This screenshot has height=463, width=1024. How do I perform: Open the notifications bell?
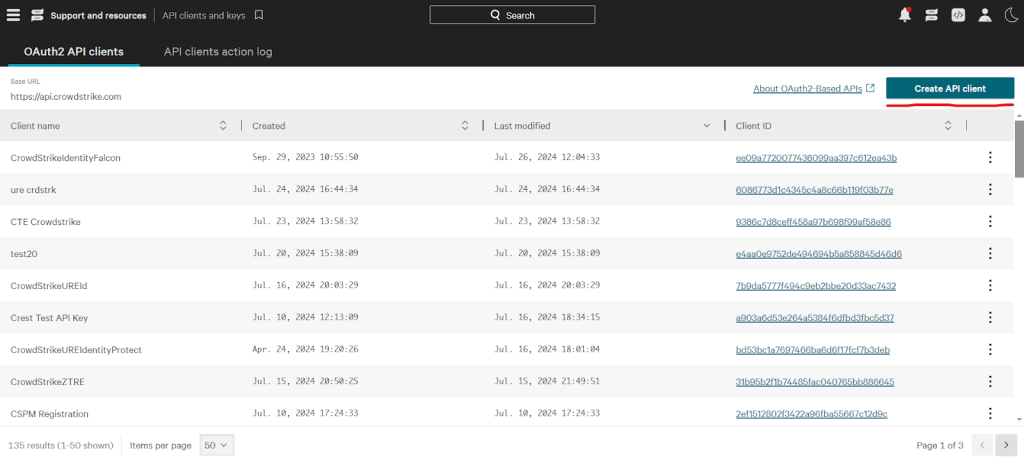coord(904,15)
